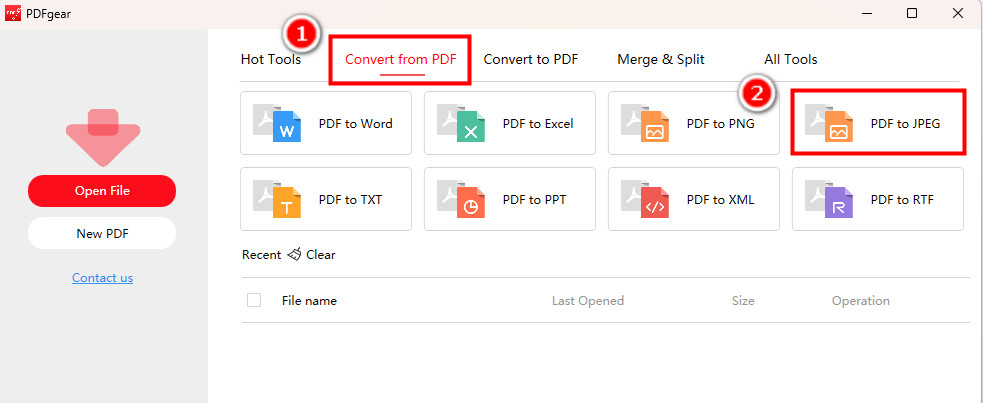Switch to the Convert to PDF tab

click(531, 60)
